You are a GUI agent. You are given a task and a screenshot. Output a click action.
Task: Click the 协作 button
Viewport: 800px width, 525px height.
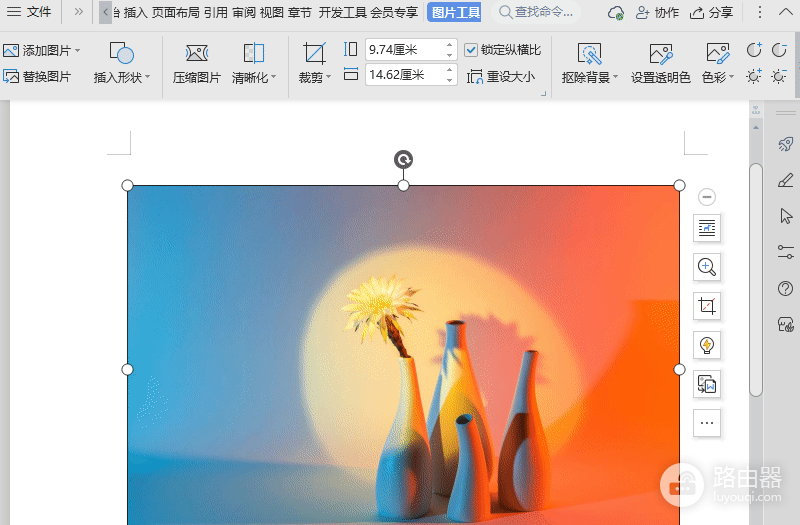657,12
